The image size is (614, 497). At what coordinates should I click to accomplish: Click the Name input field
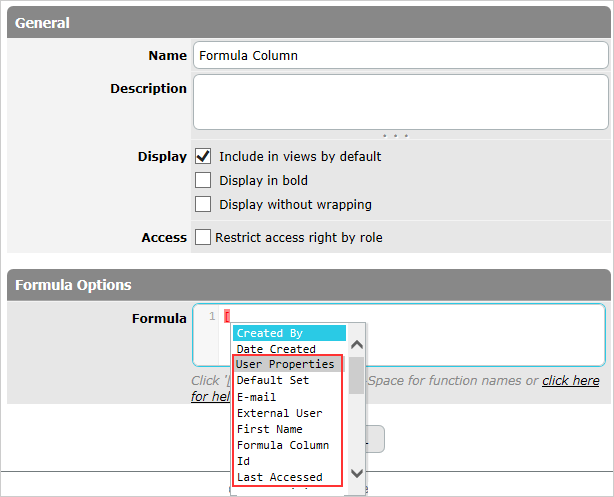401,55
